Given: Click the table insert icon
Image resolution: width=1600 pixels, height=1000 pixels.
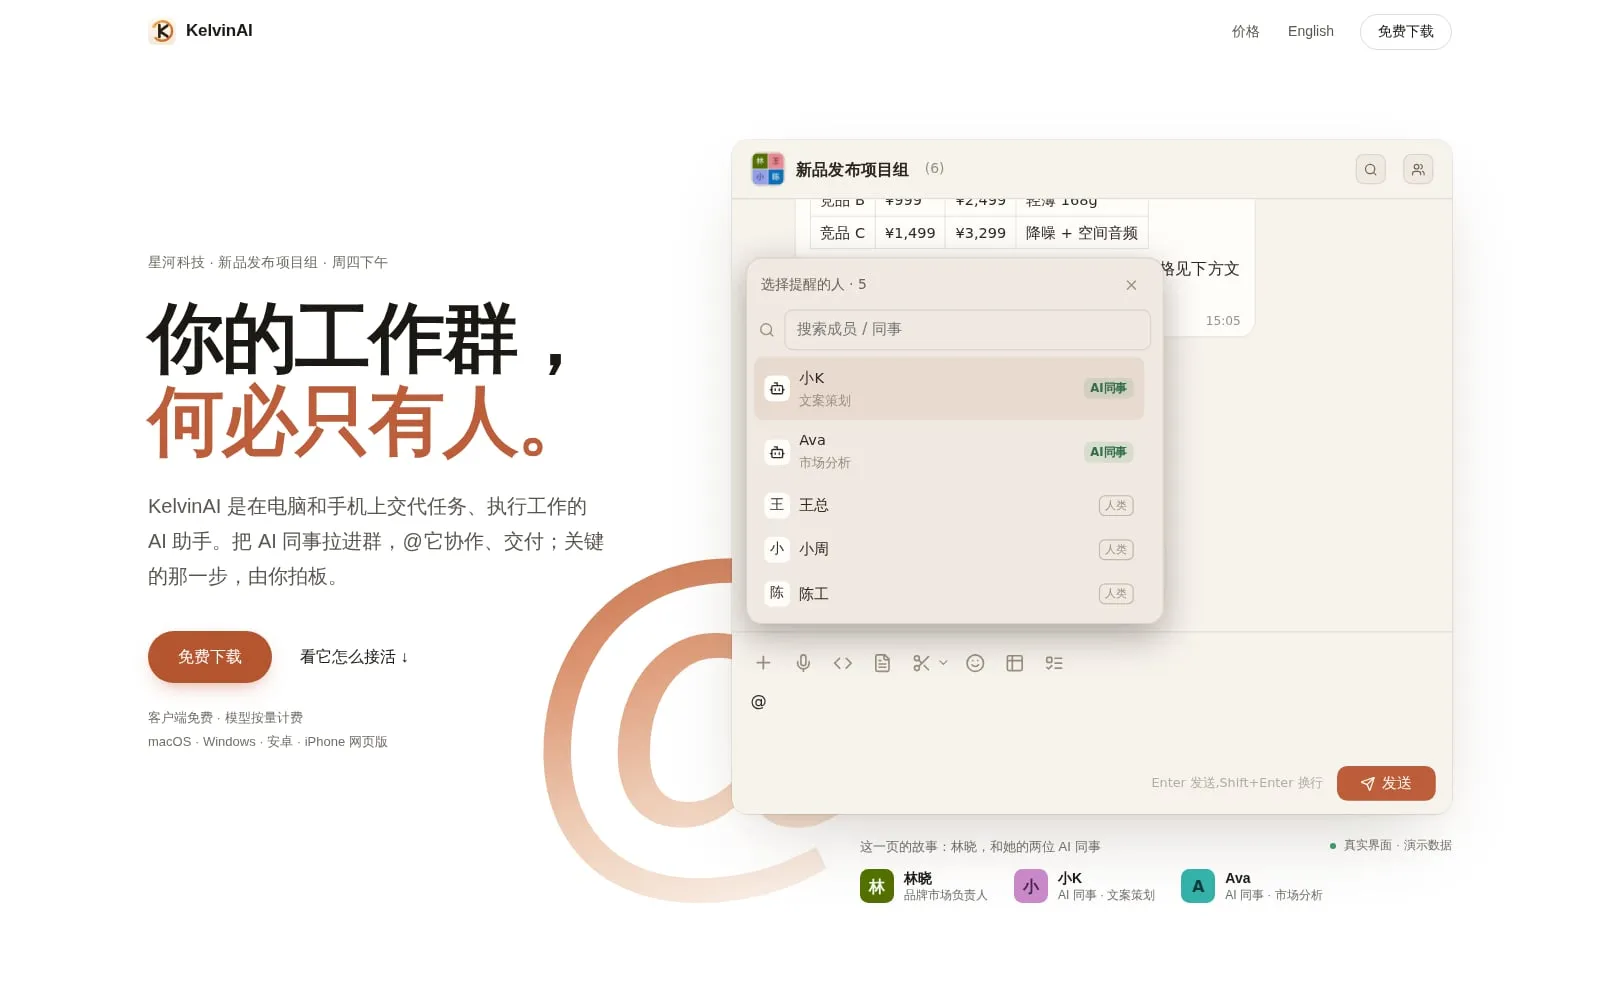Looking at the screenshot, I should (1014, 663).
